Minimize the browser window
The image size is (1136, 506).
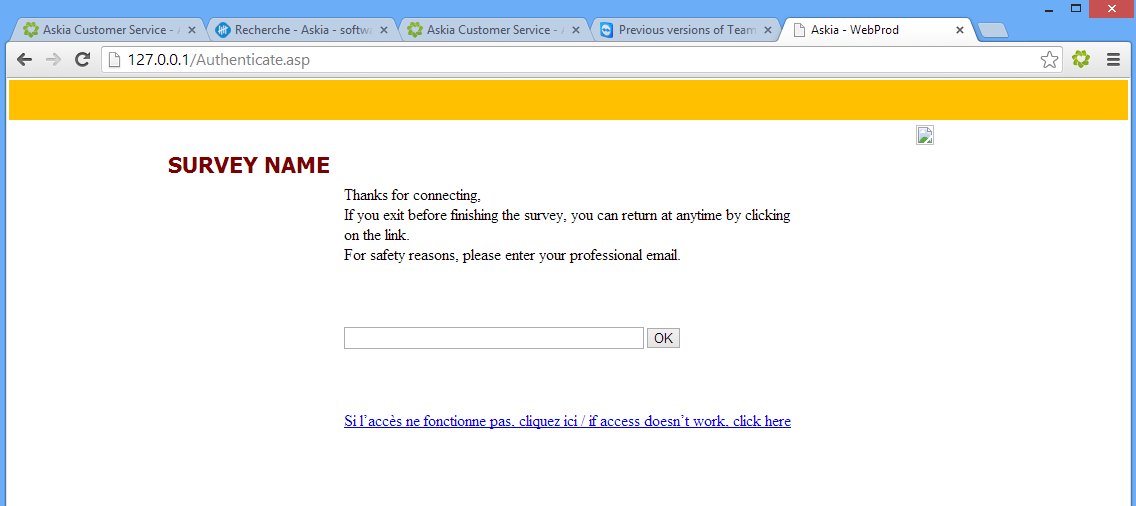click(x=1049, y=9)
